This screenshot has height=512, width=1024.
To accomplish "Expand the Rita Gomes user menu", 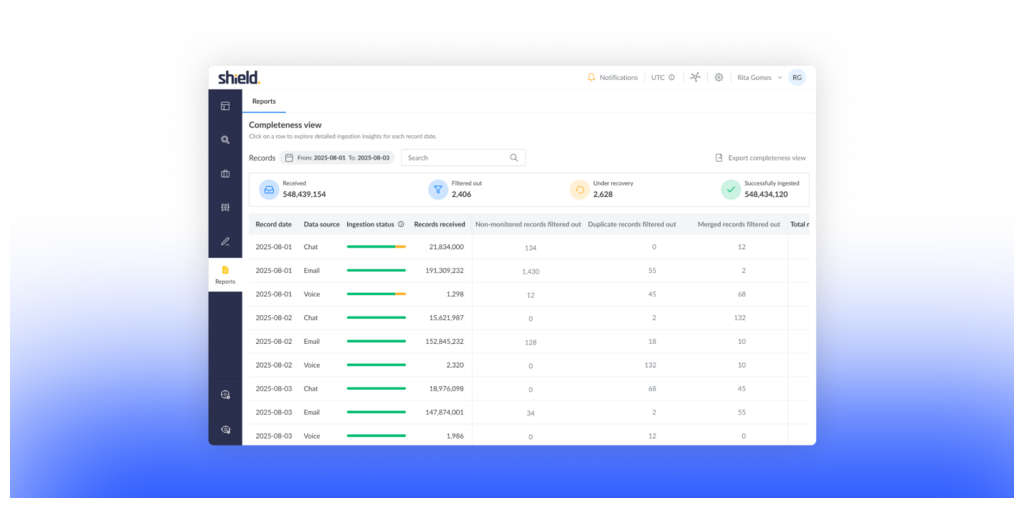I will [760, 78].
